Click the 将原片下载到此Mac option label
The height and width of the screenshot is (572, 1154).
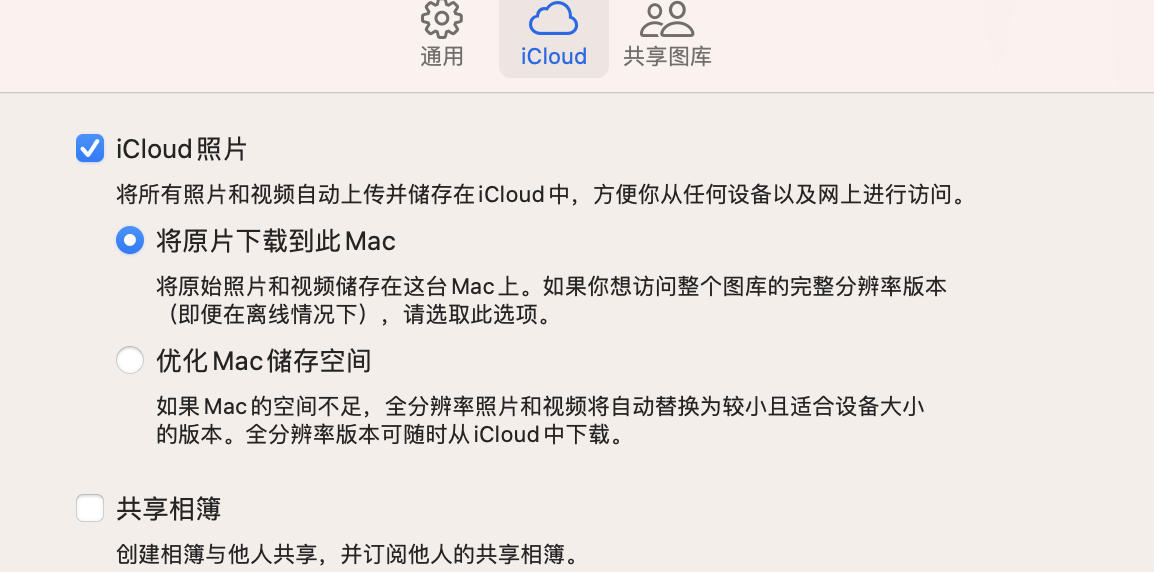point(276,241)
